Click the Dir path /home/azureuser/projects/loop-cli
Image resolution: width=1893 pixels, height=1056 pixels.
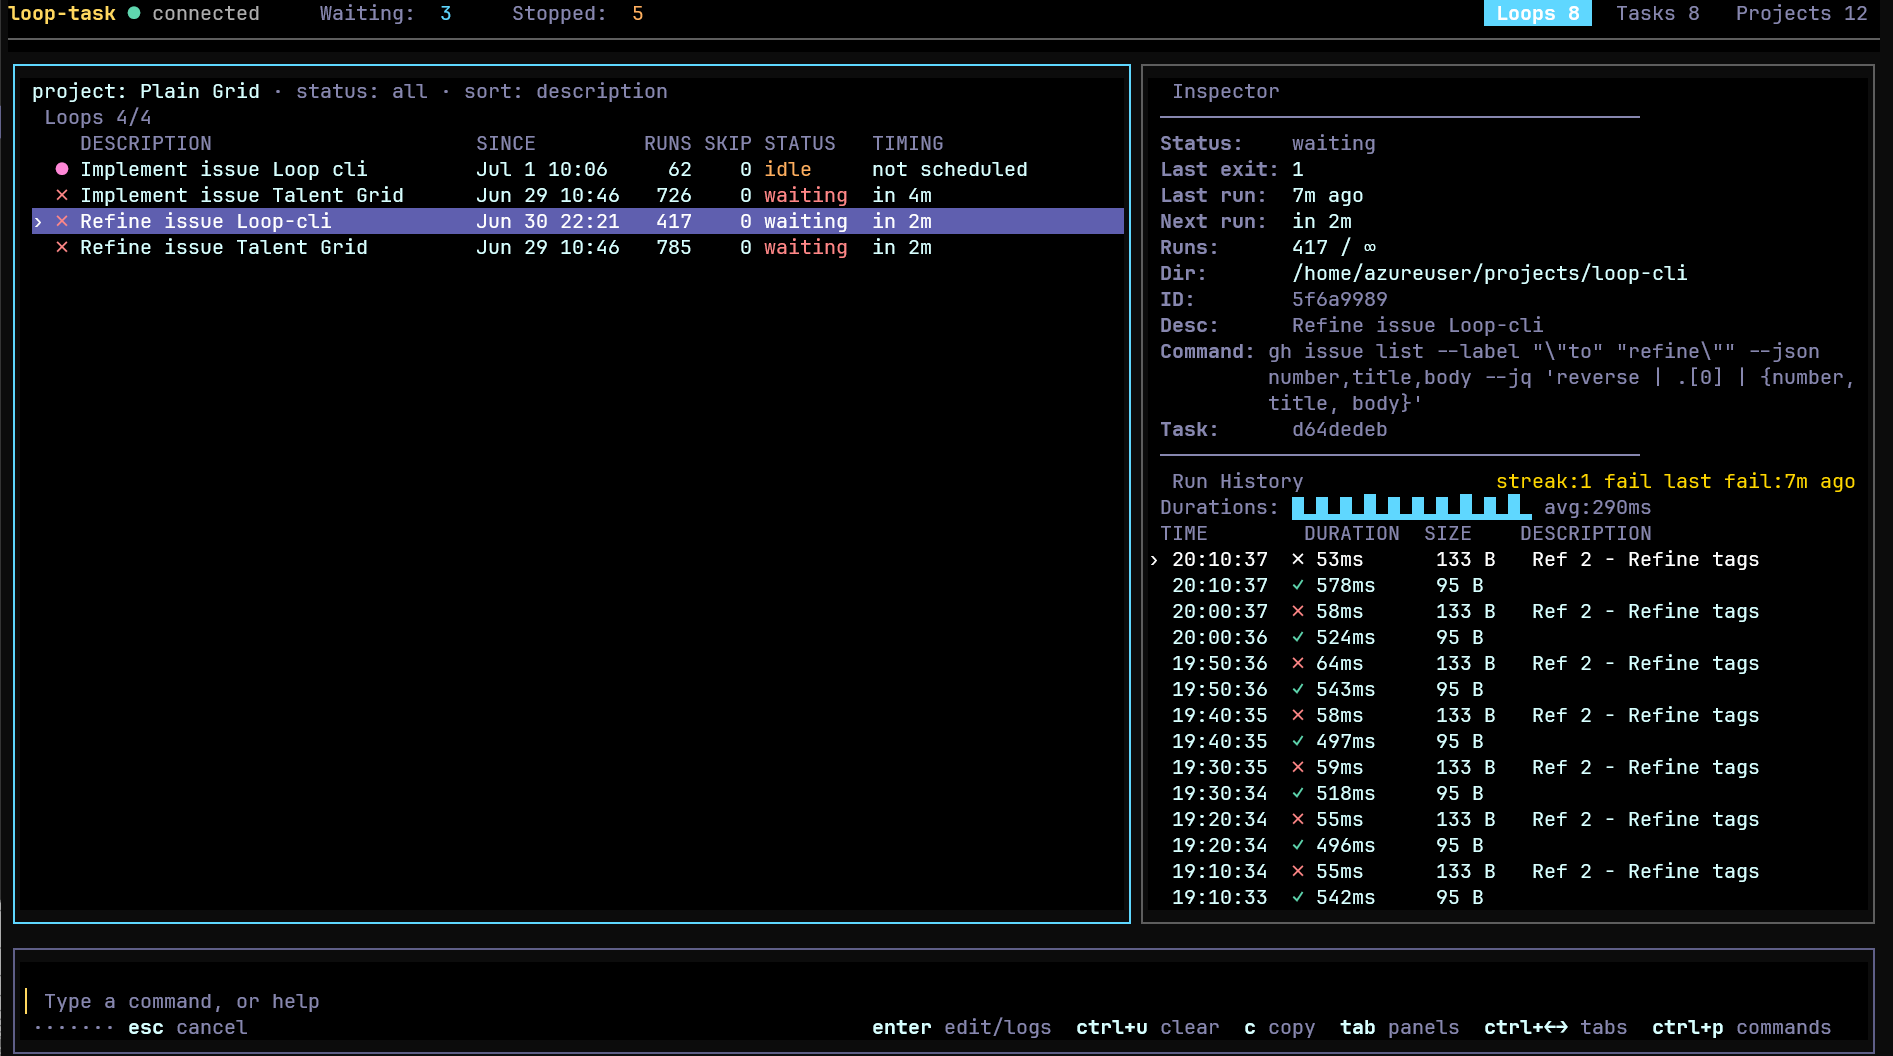[1489, 273]
